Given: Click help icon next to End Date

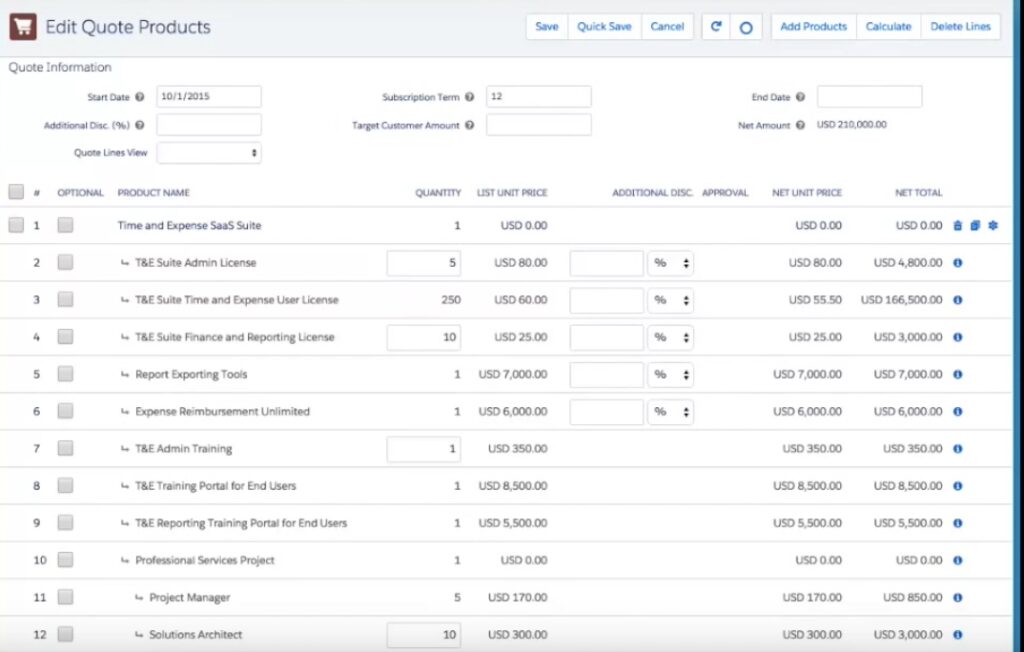Looking at the screenshot, I should pos(800,97).
